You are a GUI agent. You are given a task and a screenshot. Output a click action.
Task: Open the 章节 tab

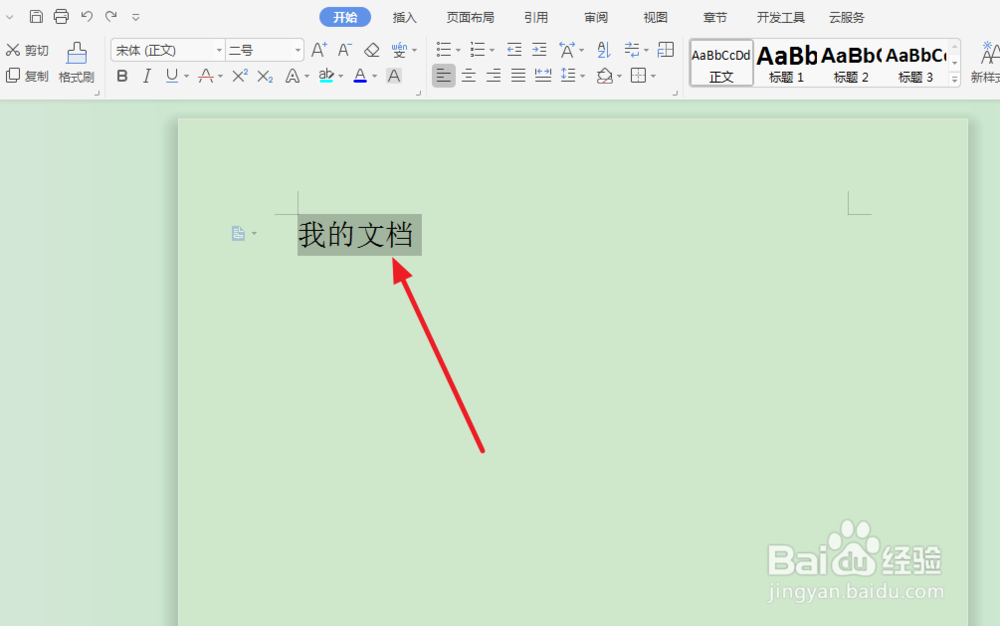click(x=714, y=17)
